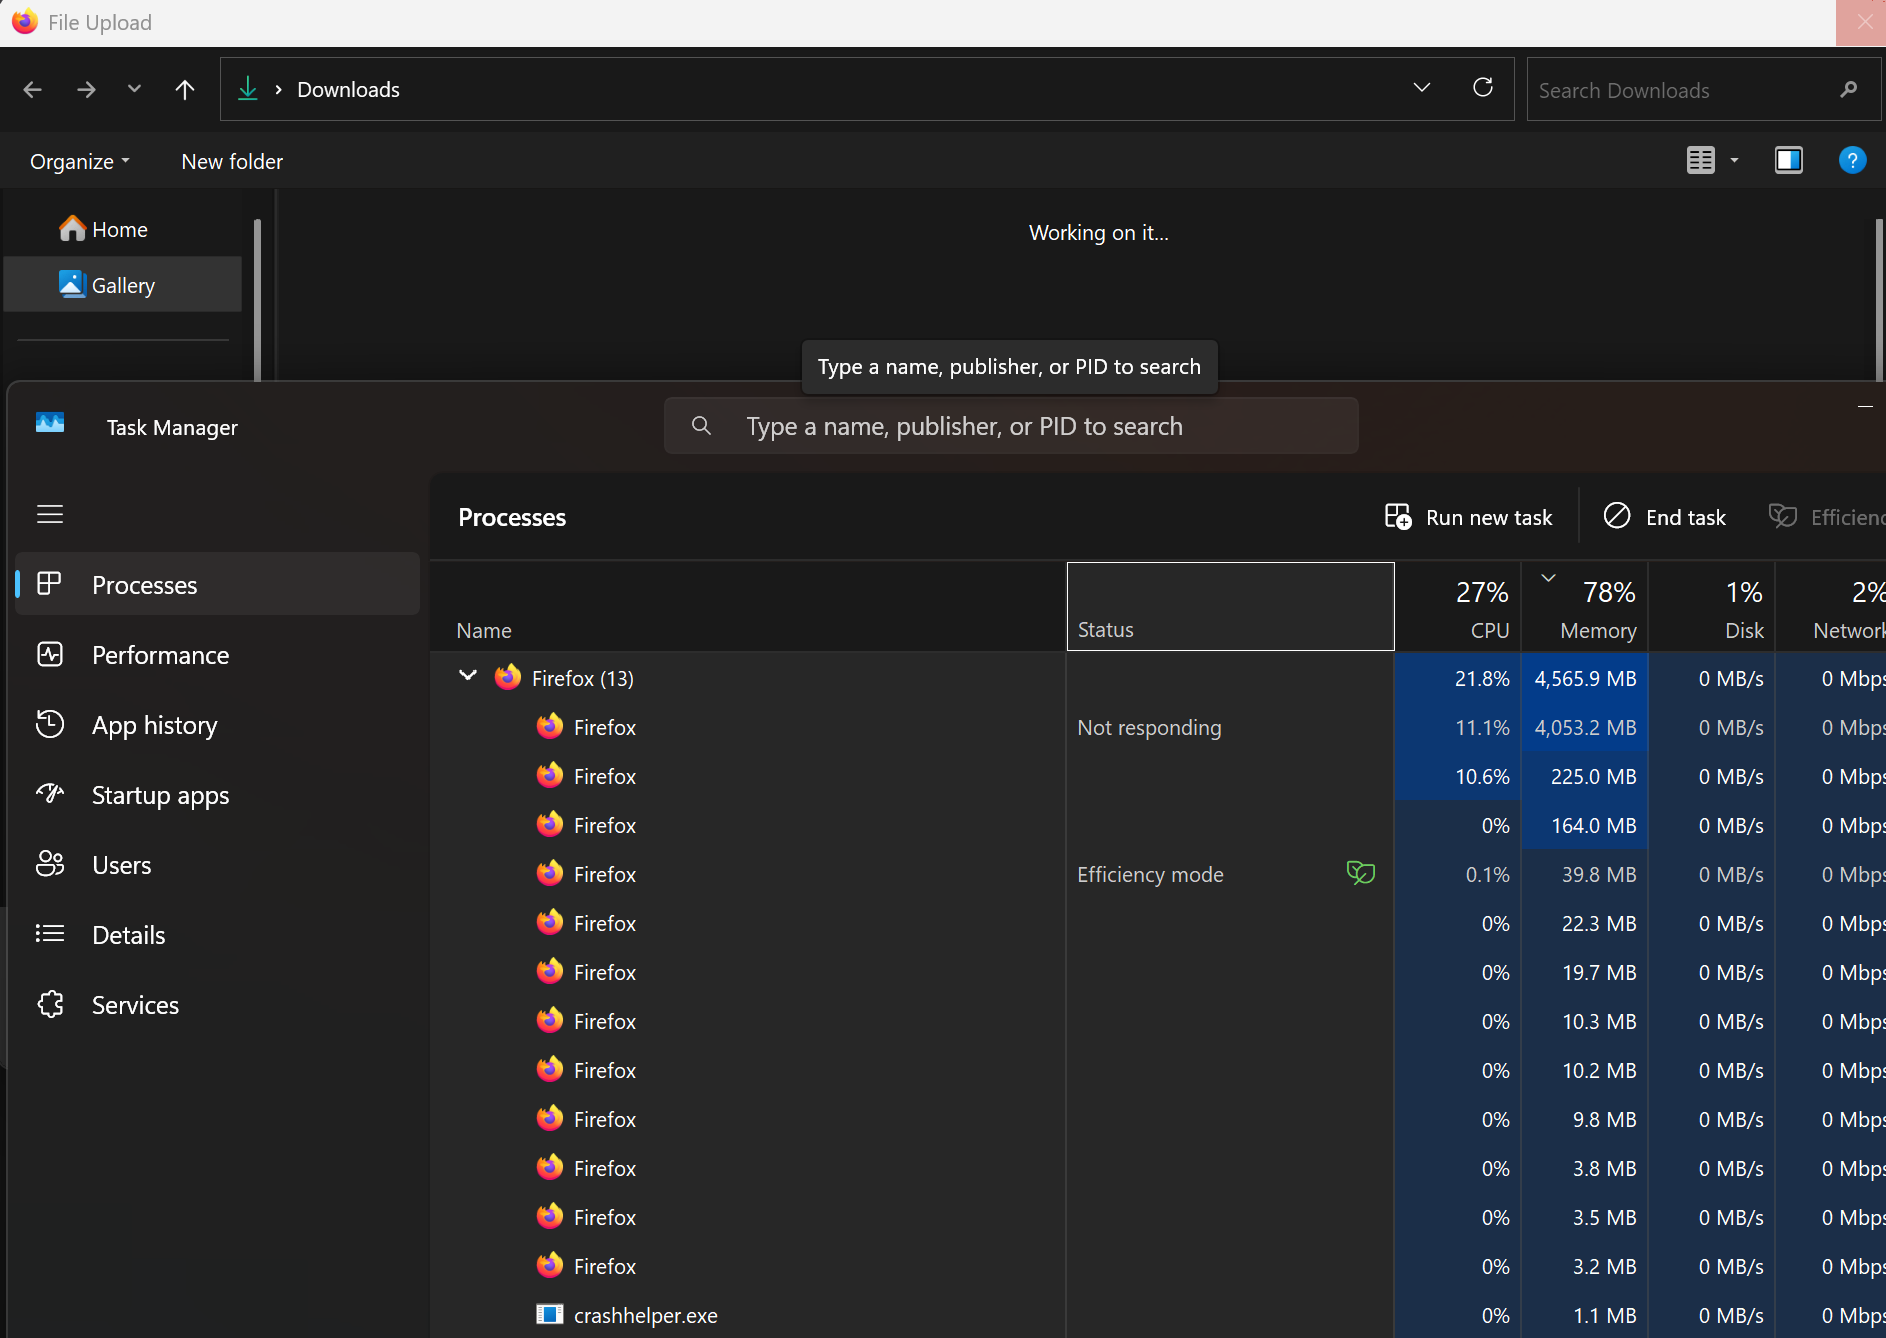The image size is (1886, 1338).
Task: Click the 21.8% CPU value
Action: pyautogui.click(x=1482, y=678)
